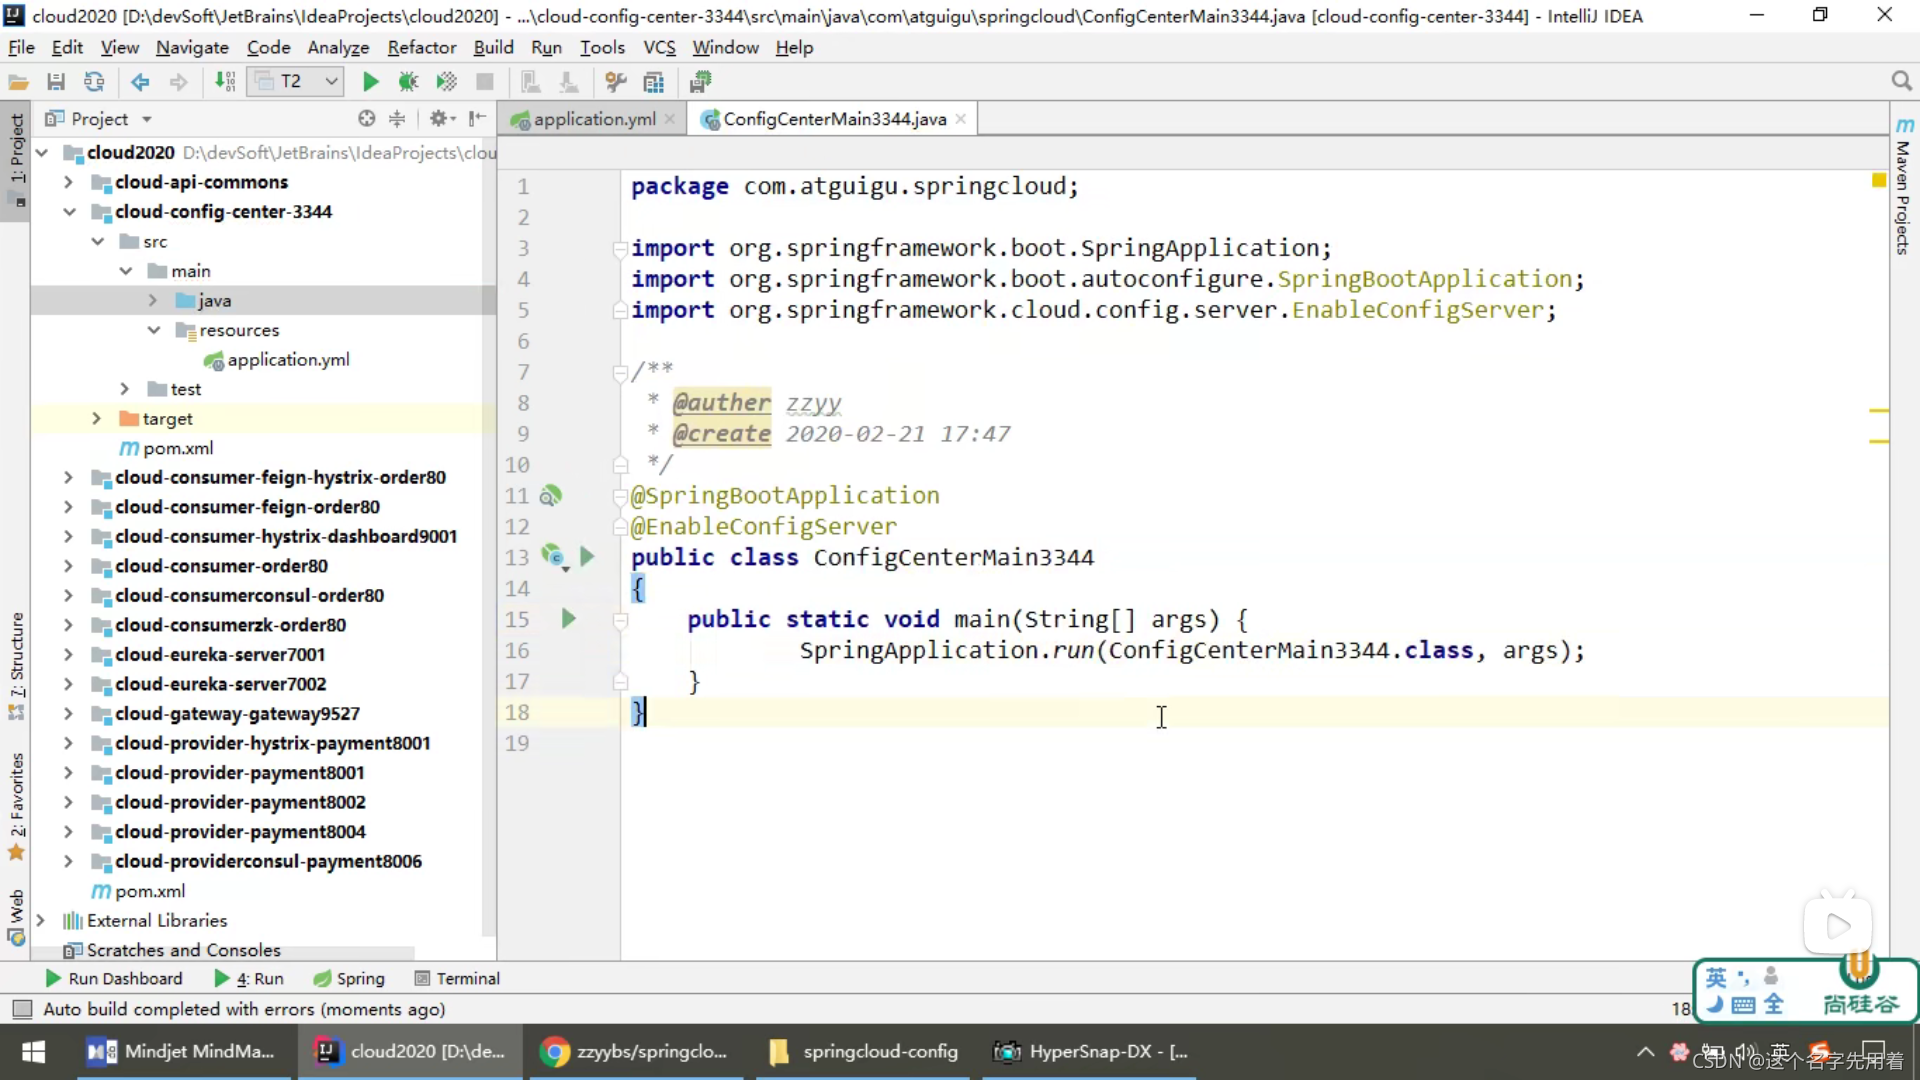Open the Windows Start menu

click(34, 1051)
